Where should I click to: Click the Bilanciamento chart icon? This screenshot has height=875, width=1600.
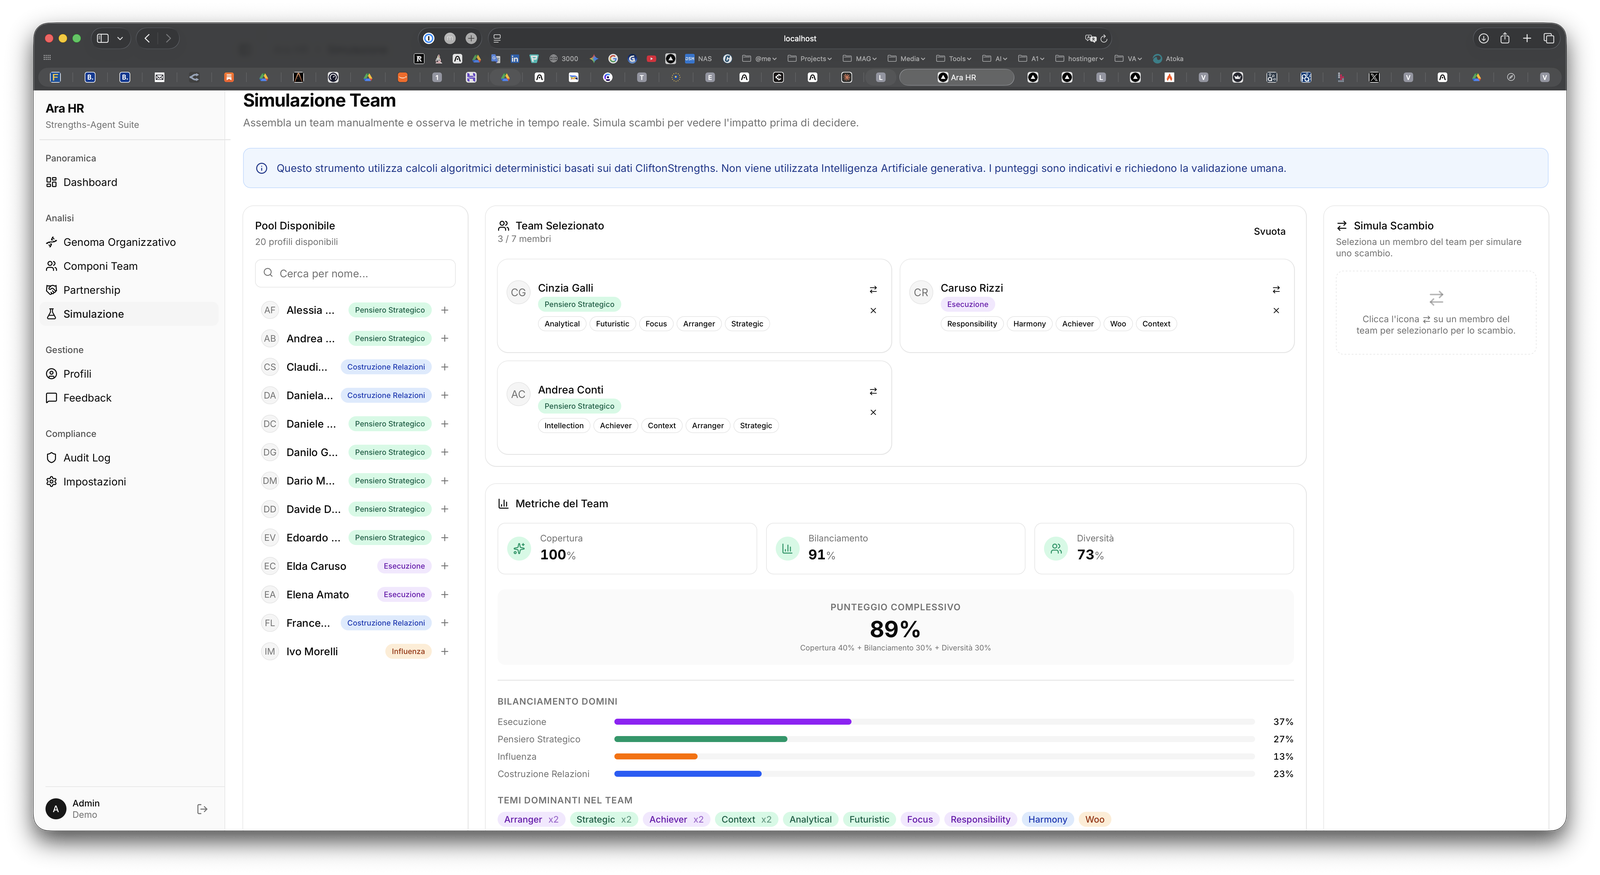[x=787, y=548]
